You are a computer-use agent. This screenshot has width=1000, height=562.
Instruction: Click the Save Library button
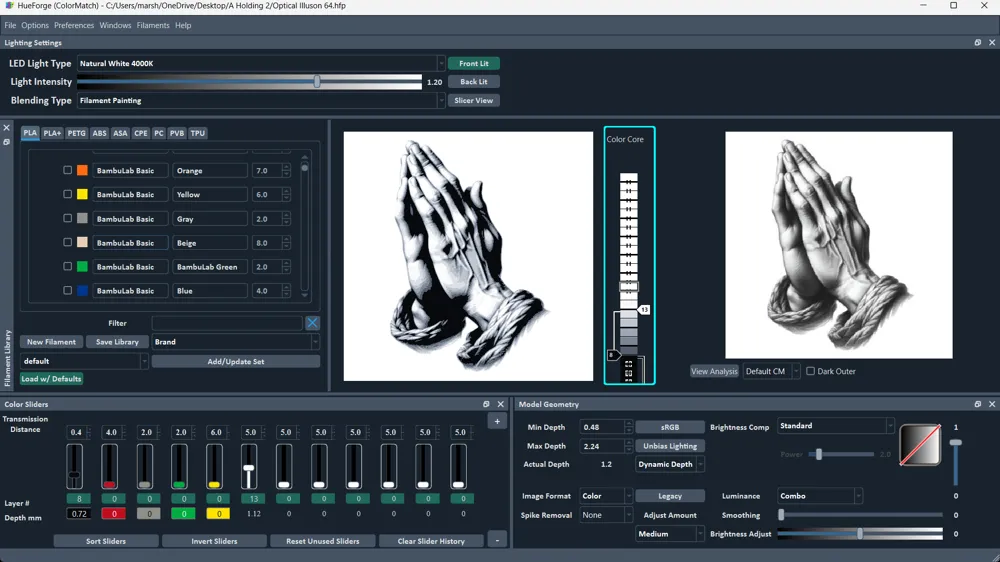point(117,342)
